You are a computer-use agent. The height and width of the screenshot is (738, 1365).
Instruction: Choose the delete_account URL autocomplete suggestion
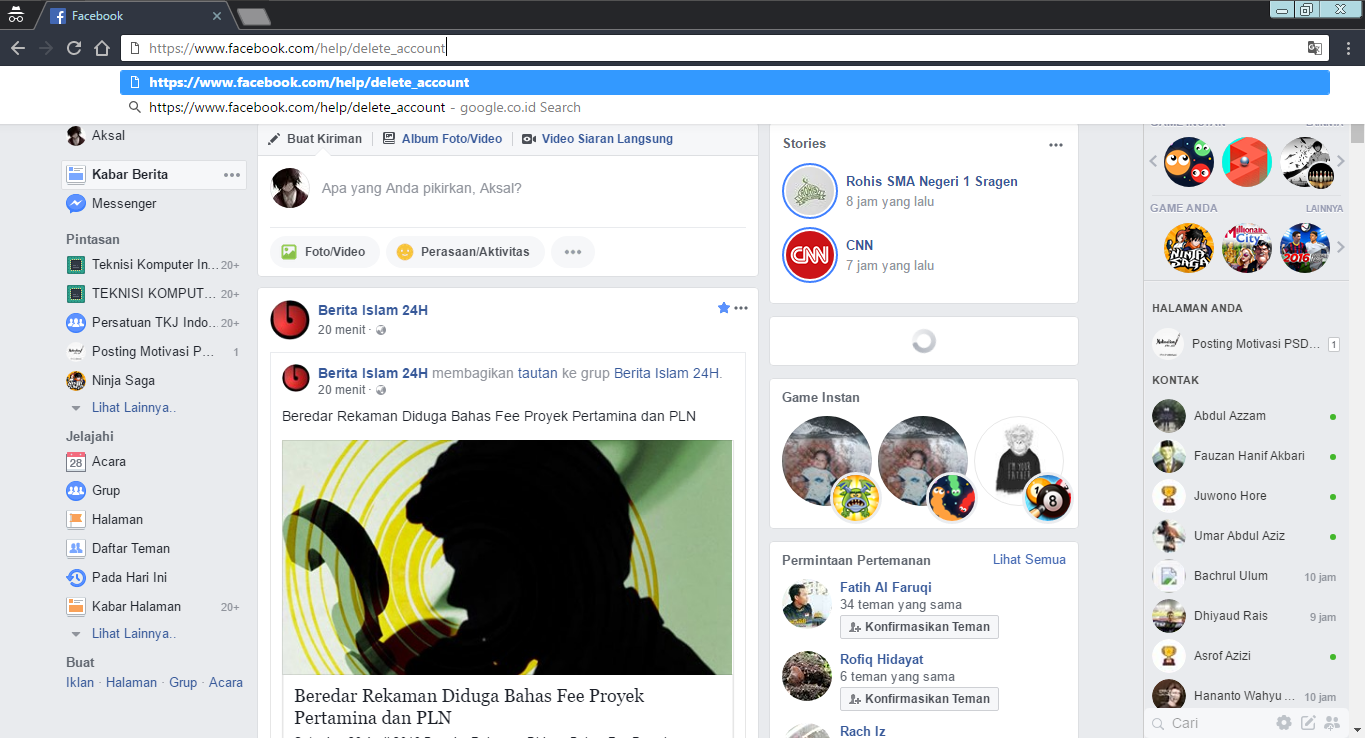coord(725,82)
